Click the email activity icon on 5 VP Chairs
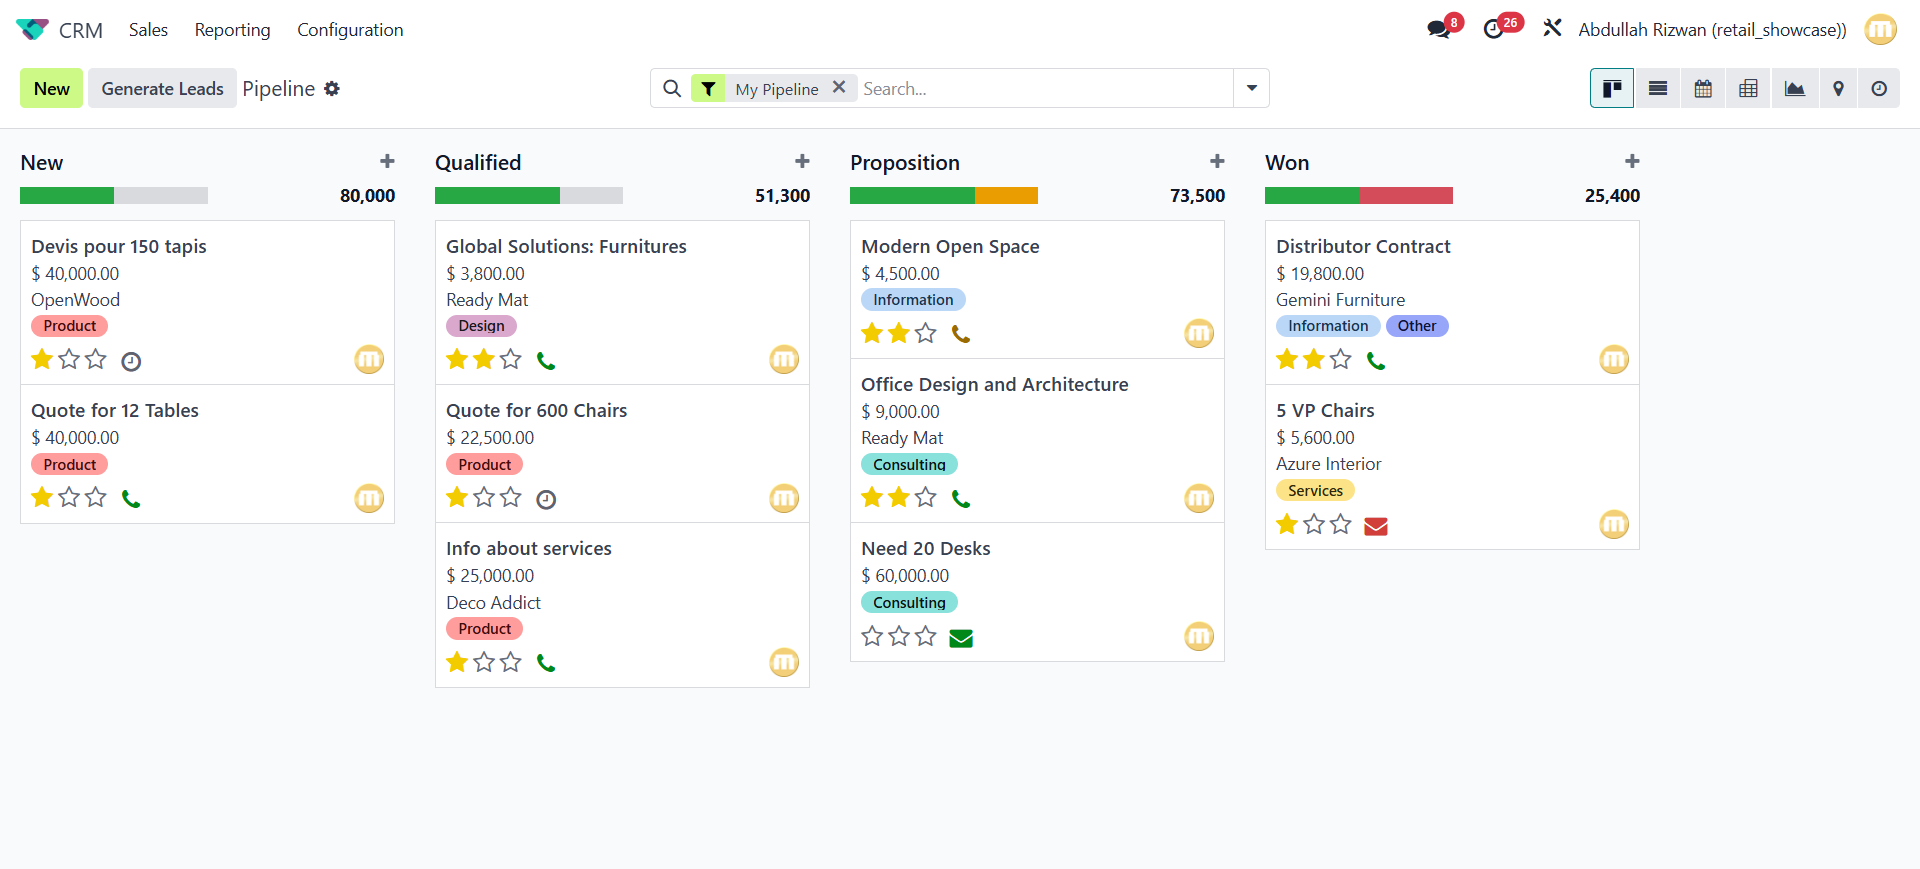Image resolution: width=1920 pixels, height=869 pixels. (x=1376, y=526)
